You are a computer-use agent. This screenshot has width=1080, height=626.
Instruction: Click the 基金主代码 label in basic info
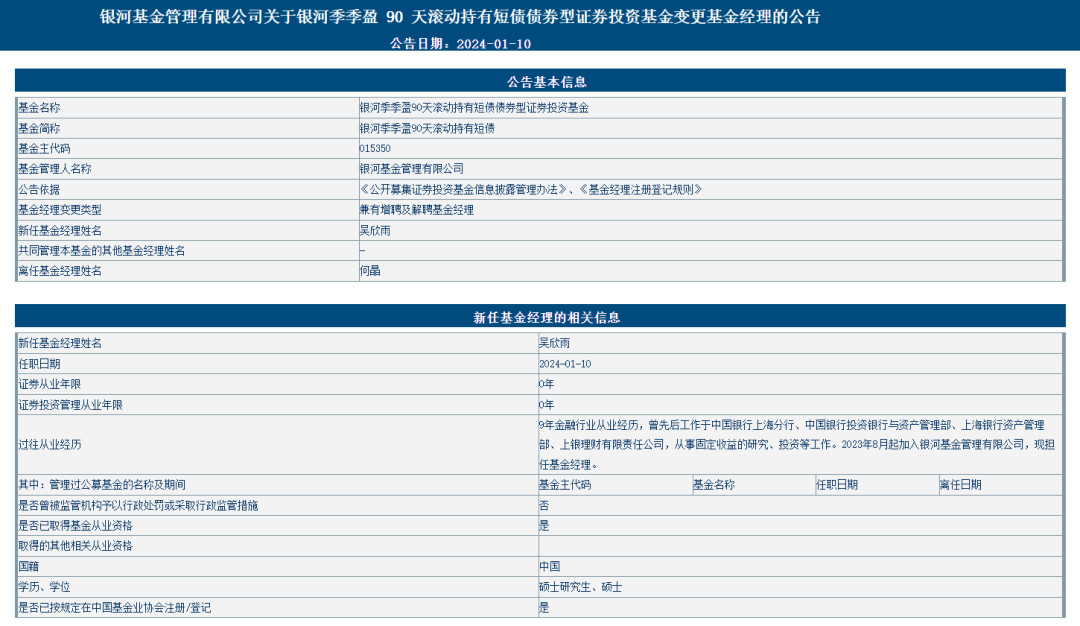[x=44, y=149]
